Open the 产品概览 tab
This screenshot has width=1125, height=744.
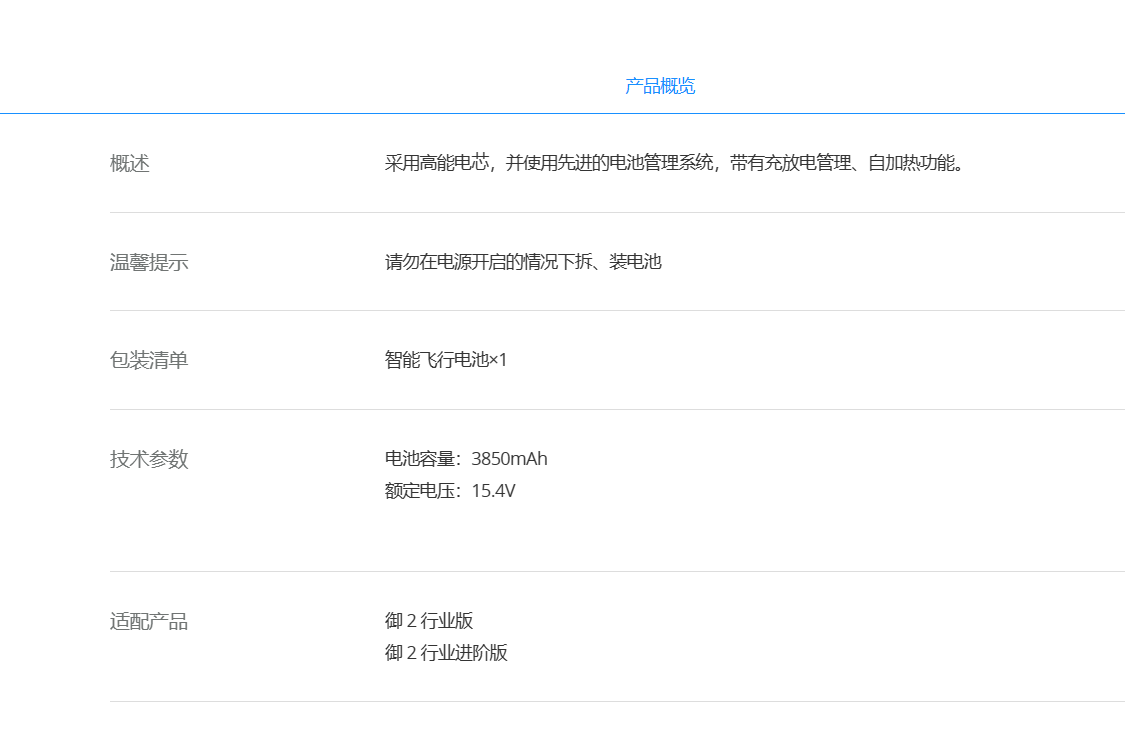660,86
